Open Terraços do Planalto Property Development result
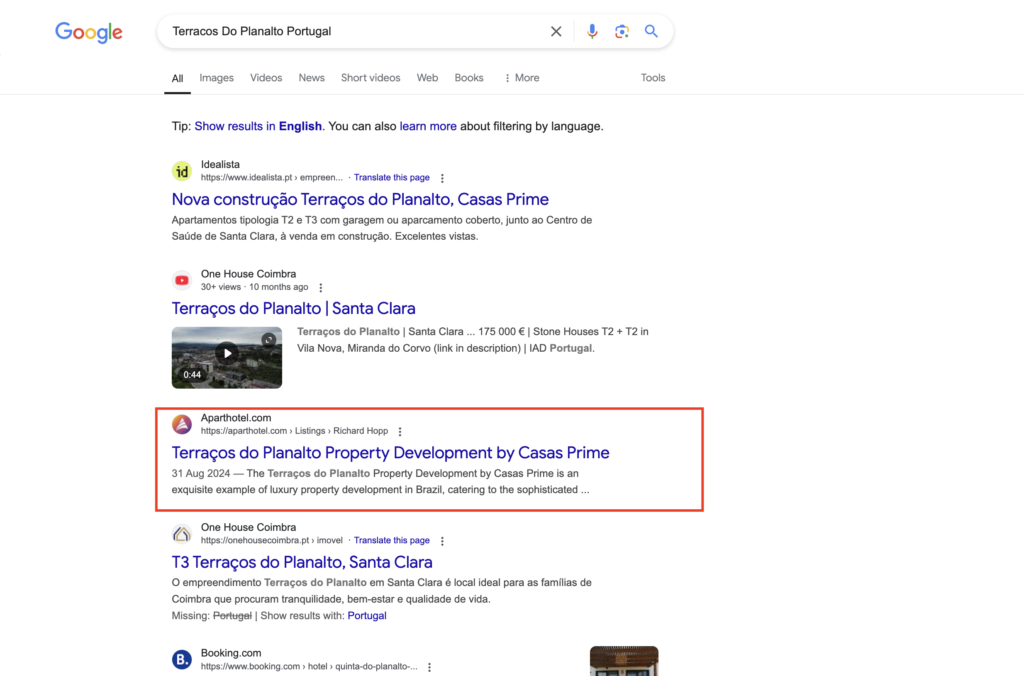The height and width of the screenshot is (676, 1024). 391,453
